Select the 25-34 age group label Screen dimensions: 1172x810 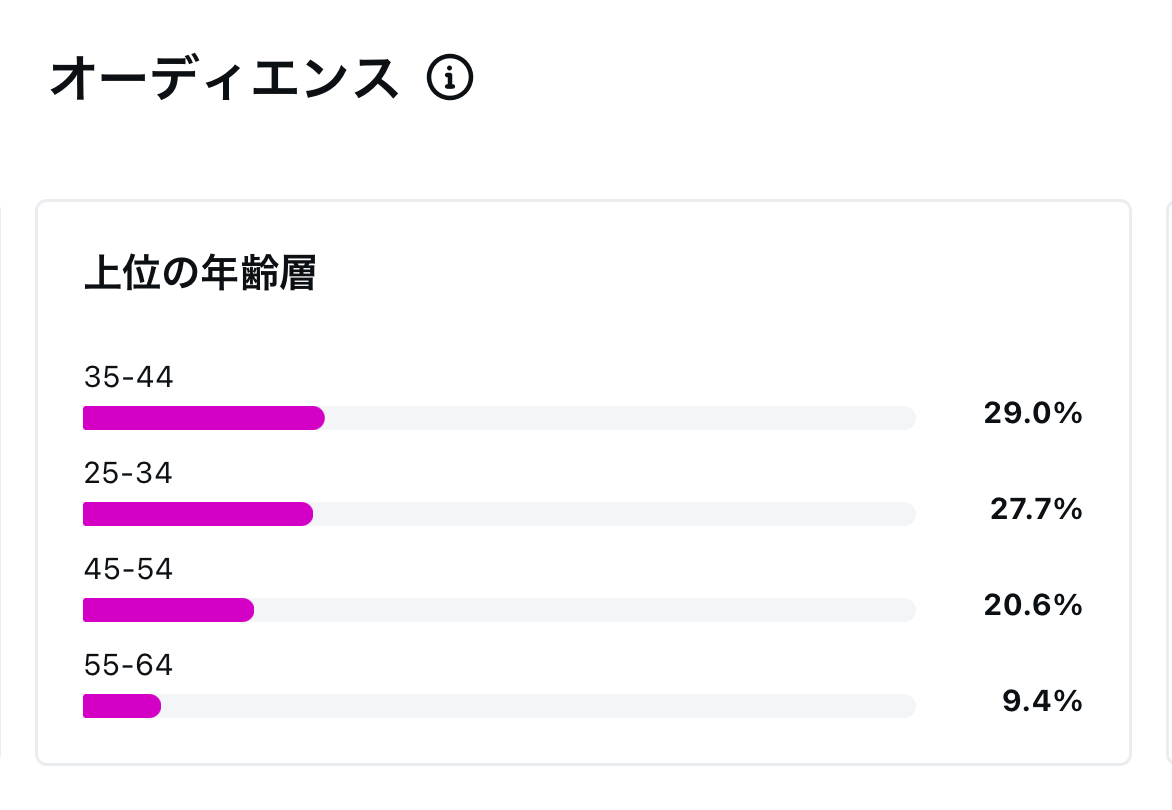129,473
